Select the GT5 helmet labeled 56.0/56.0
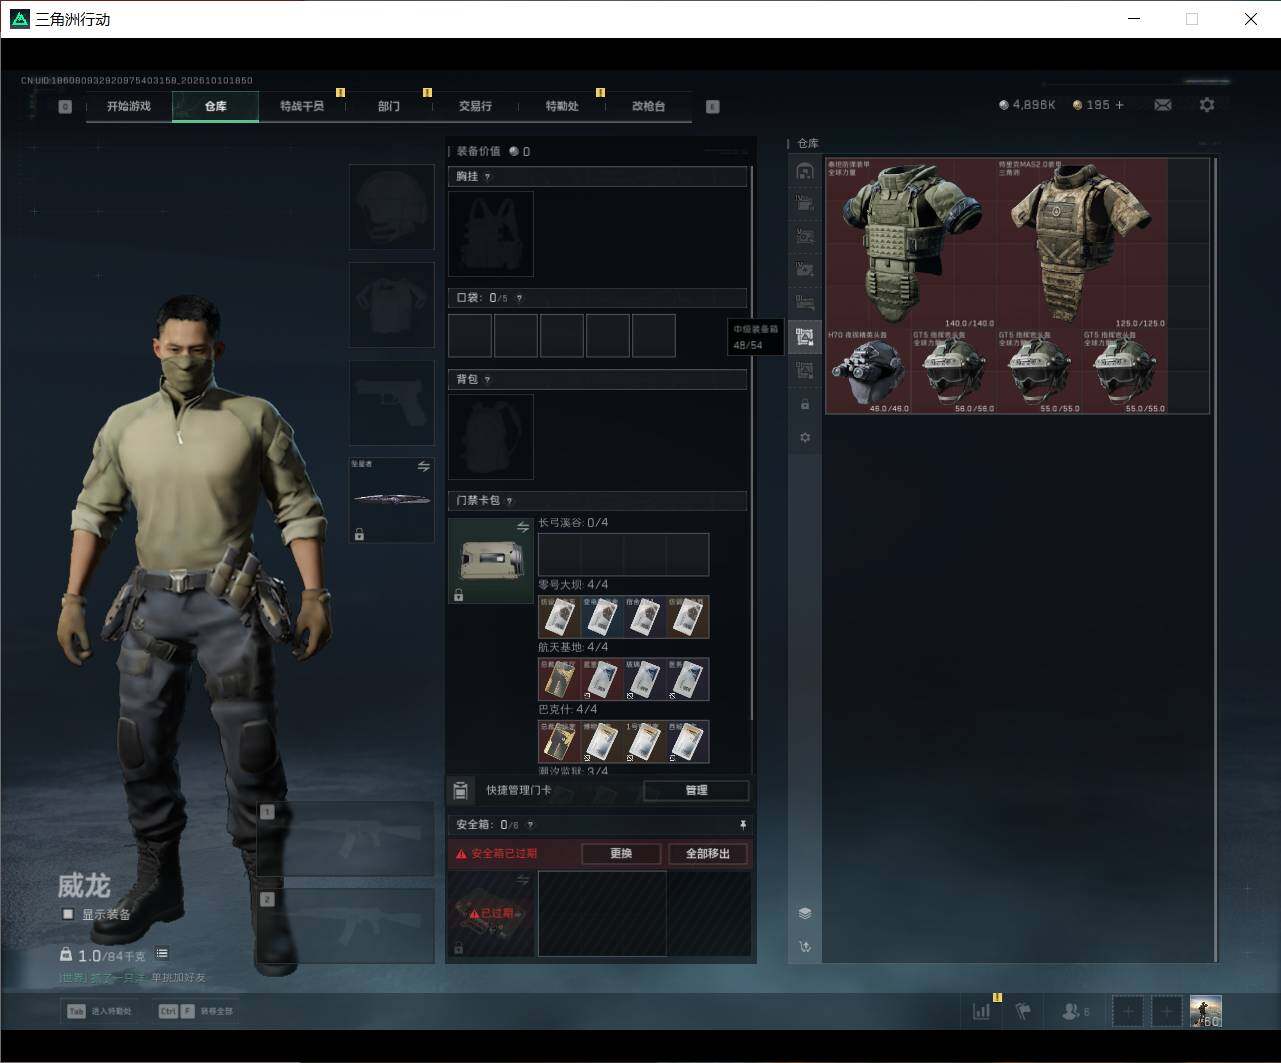This screenshot has width=1281, height=1063. click(954, 371)
